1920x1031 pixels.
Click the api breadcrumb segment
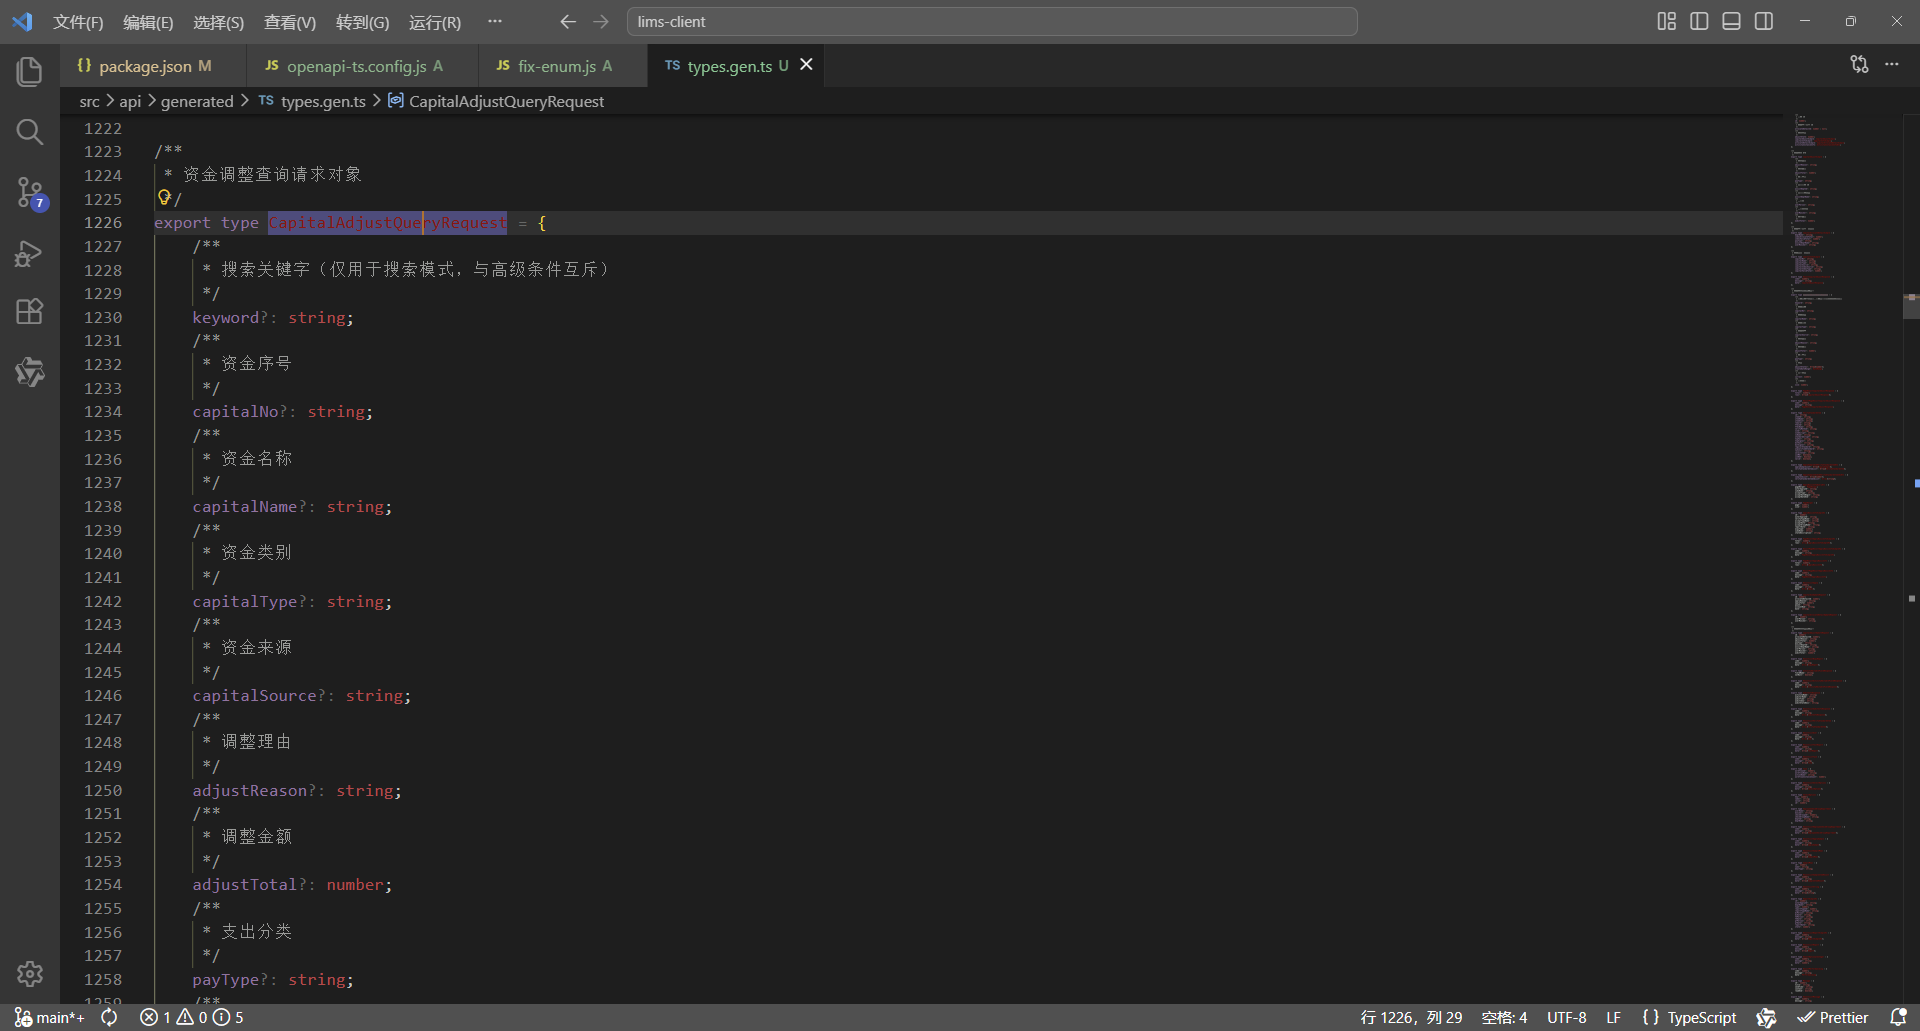pos(130,102)
